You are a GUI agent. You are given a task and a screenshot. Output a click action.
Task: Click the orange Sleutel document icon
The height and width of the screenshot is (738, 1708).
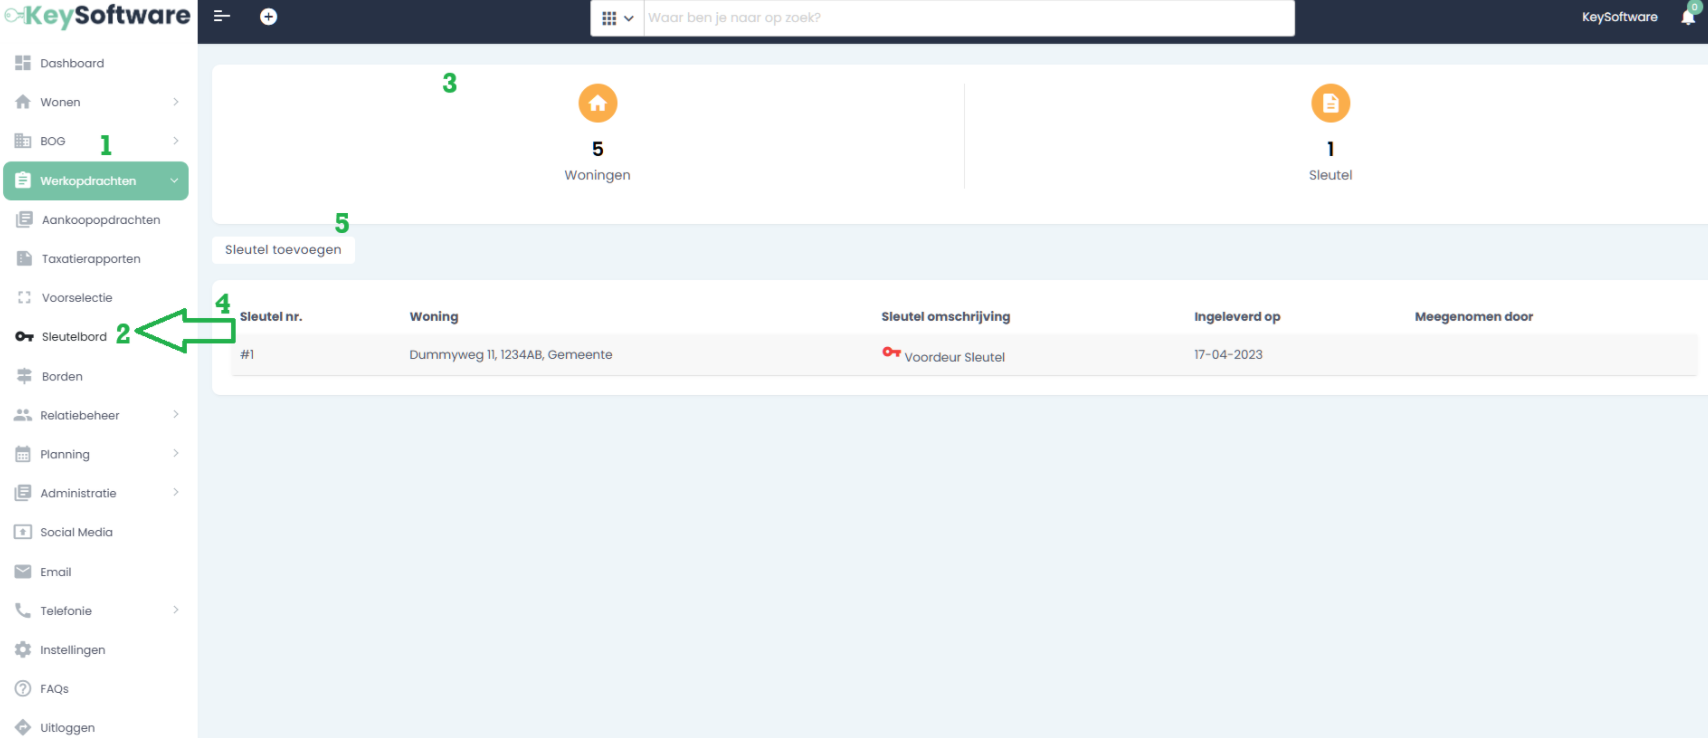(1331, 103)
